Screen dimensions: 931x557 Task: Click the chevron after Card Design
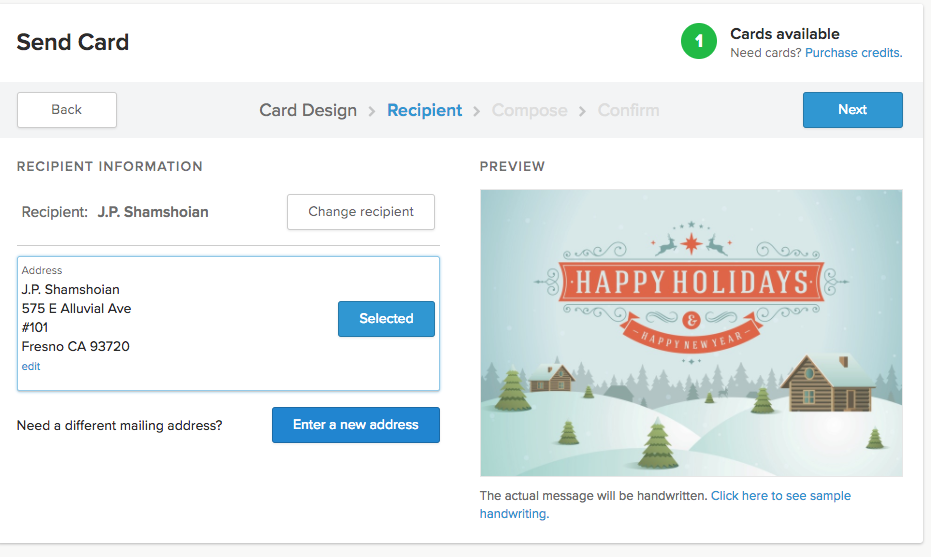pyautogui.click(x=372, y=111)
